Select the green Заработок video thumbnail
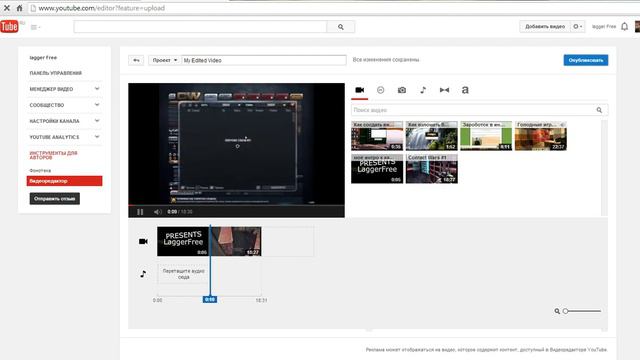640x360 pixels. 486,136
